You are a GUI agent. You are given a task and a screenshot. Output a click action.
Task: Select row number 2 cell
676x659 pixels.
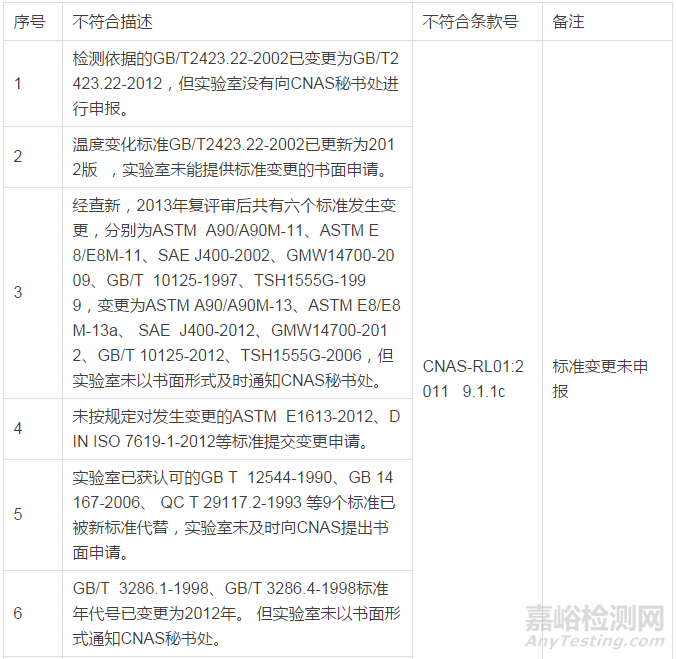tap(18, 157)
